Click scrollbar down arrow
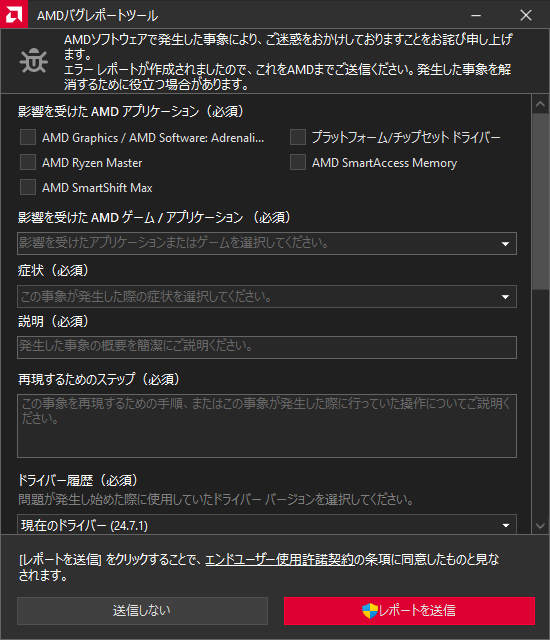 coord(540,526)
